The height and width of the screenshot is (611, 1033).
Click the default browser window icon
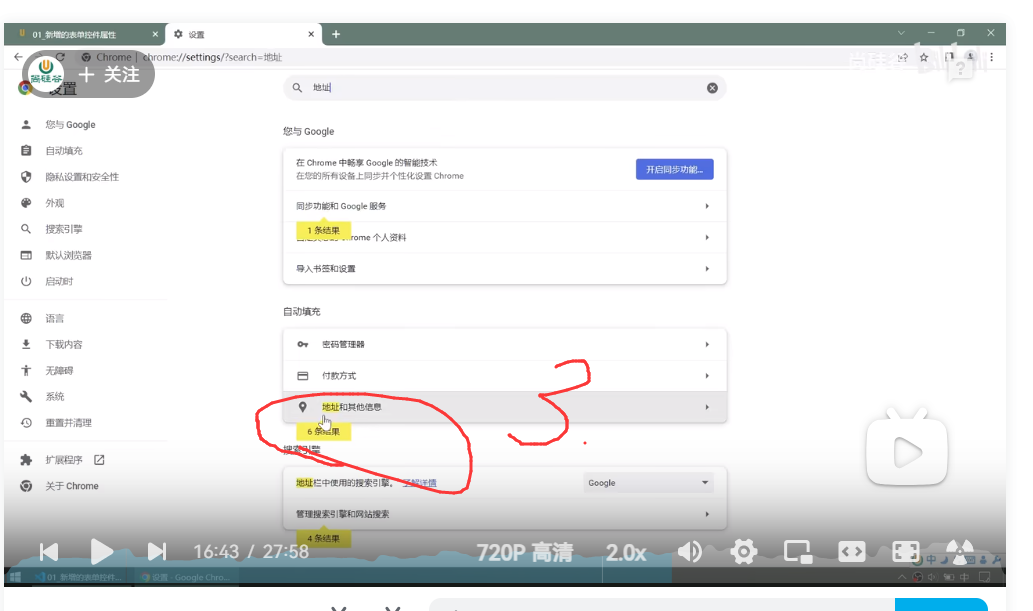pyautogui.click(x=26, y=255)
